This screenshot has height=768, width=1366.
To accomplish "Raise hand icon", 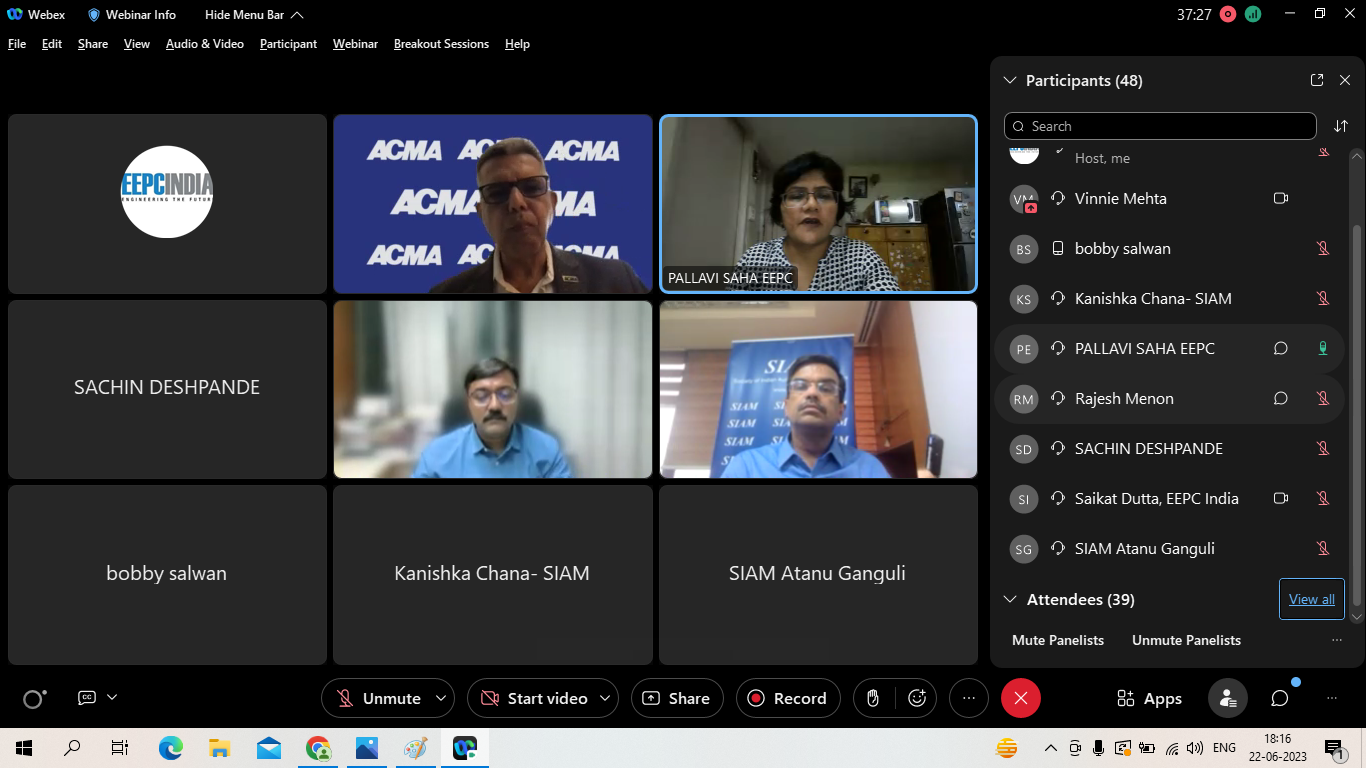I will [873, 698].
